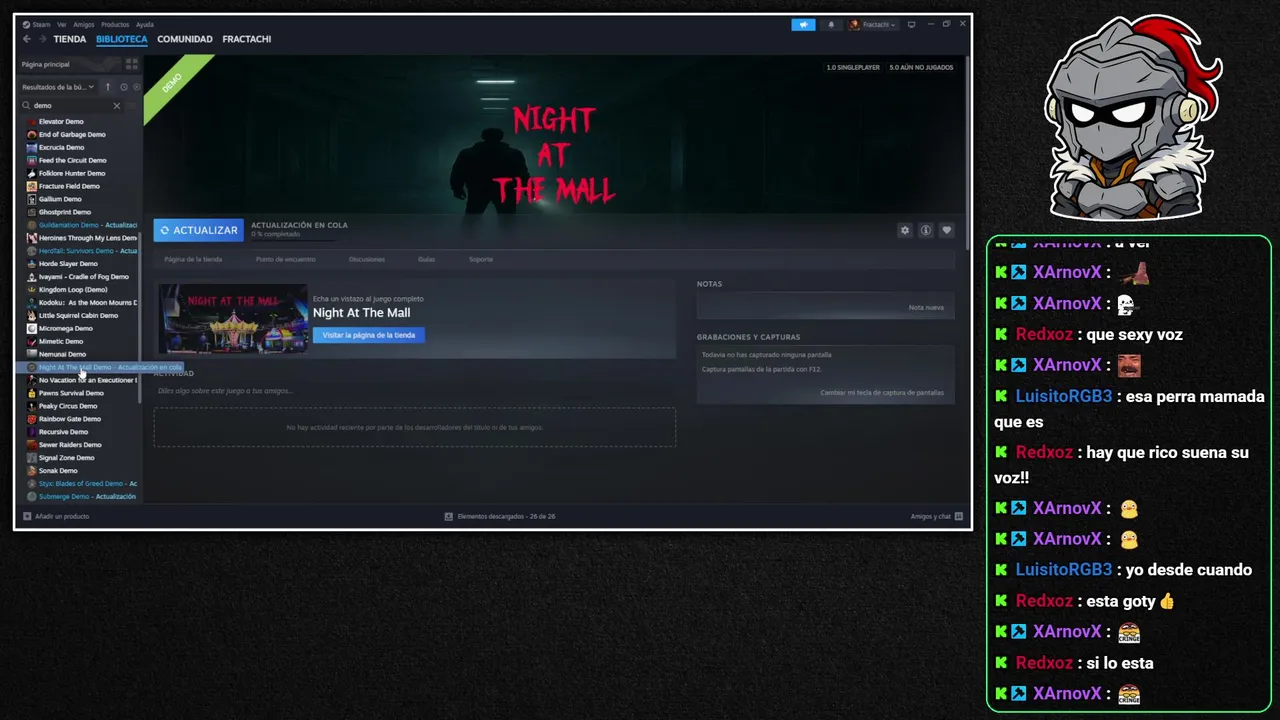Open the announcements megaphone button
This screenshot has height=720, width=1280.
tap(803, 25)
